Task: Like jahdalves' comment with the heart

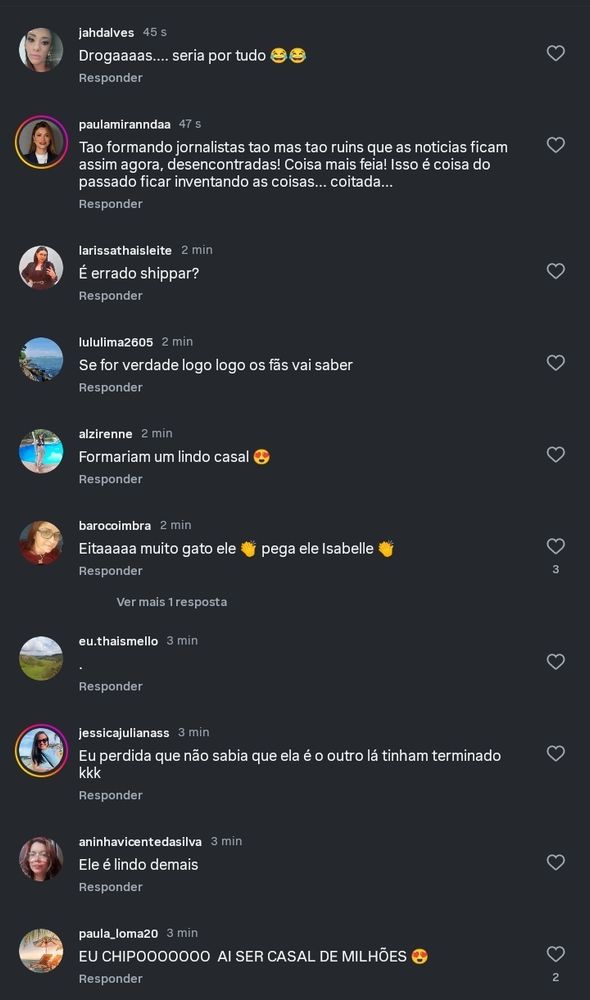Action: (556, 53)
